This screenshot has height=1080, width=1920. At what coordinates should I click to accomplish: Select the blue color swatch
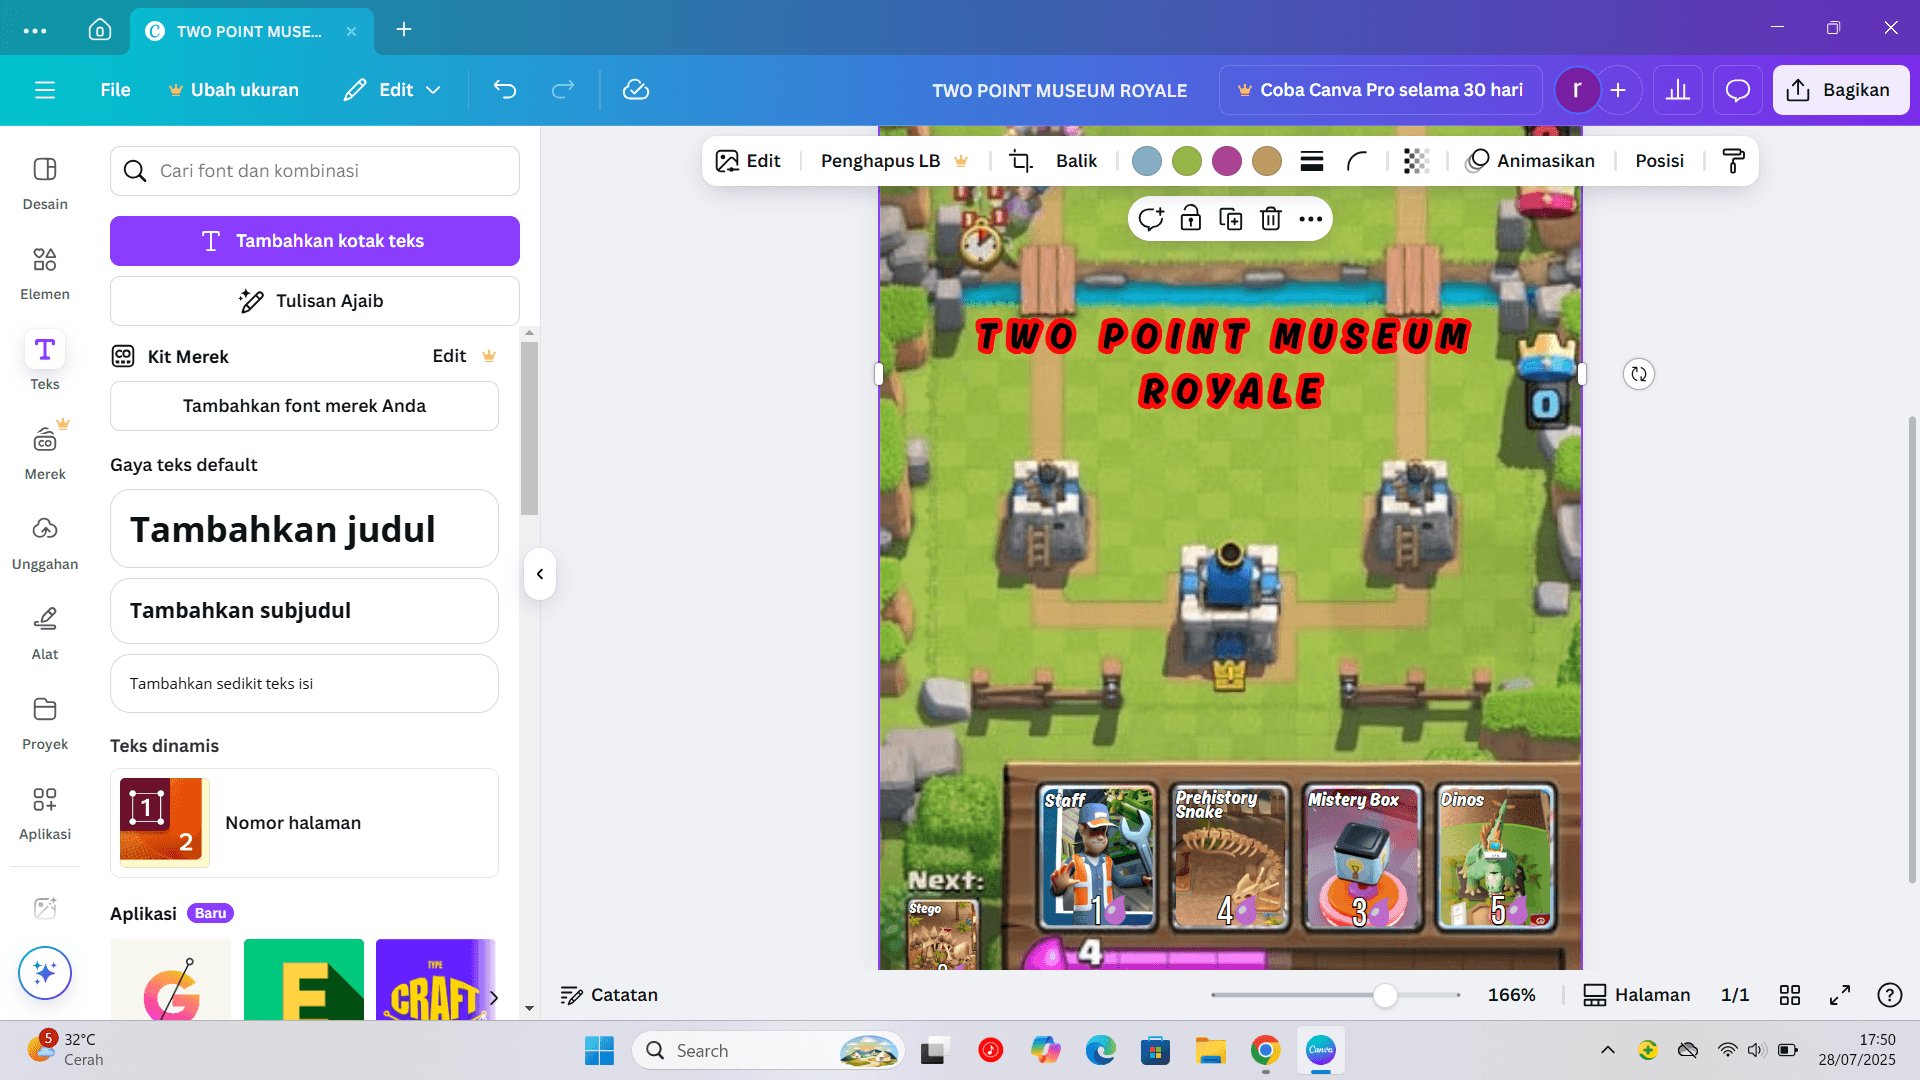pos(1147,161)
